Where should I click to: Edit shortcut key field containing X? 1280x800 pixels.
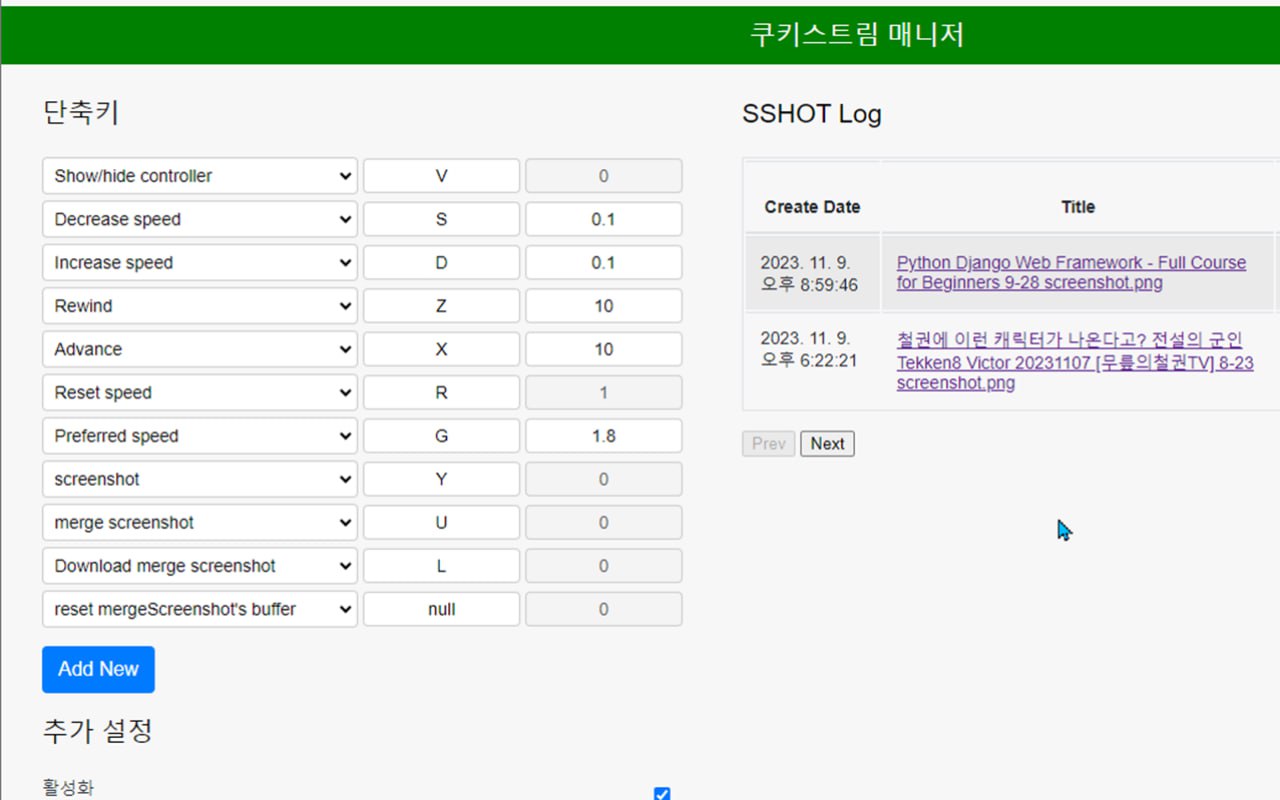pyautogui.click(x=441, y=349)
